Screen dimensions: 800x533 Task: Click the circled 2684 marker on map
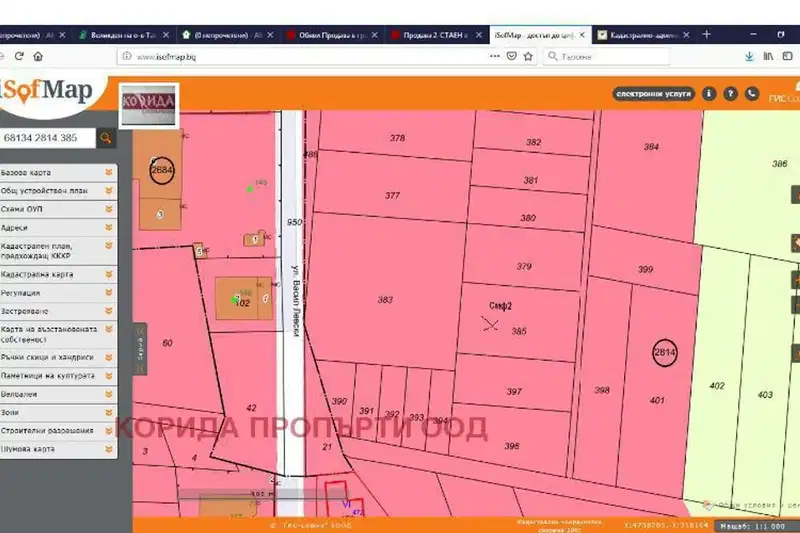pos(162,170)
